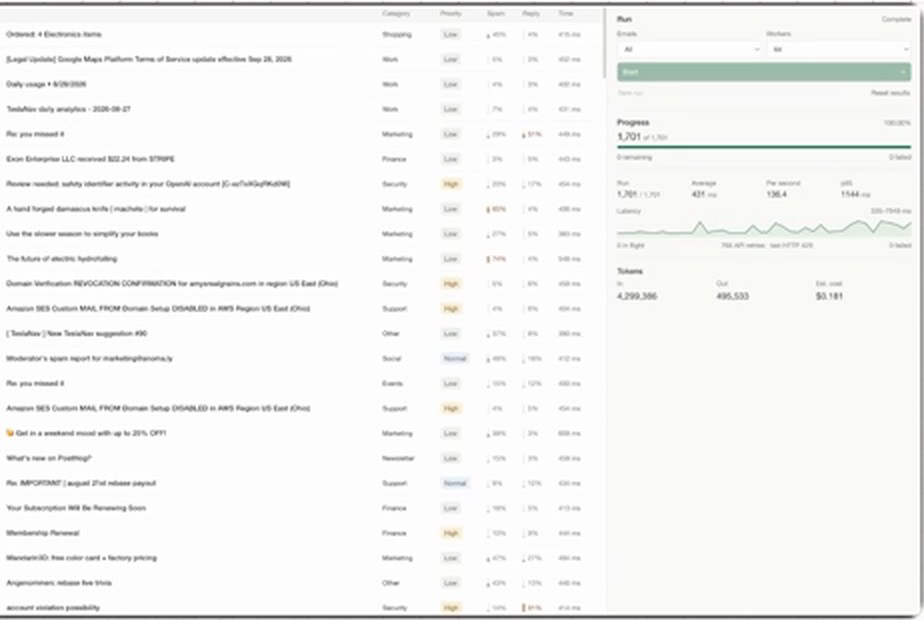Click the Reply column header
Viewport: 924px width, 620px height.
click(x=531, y=14)
